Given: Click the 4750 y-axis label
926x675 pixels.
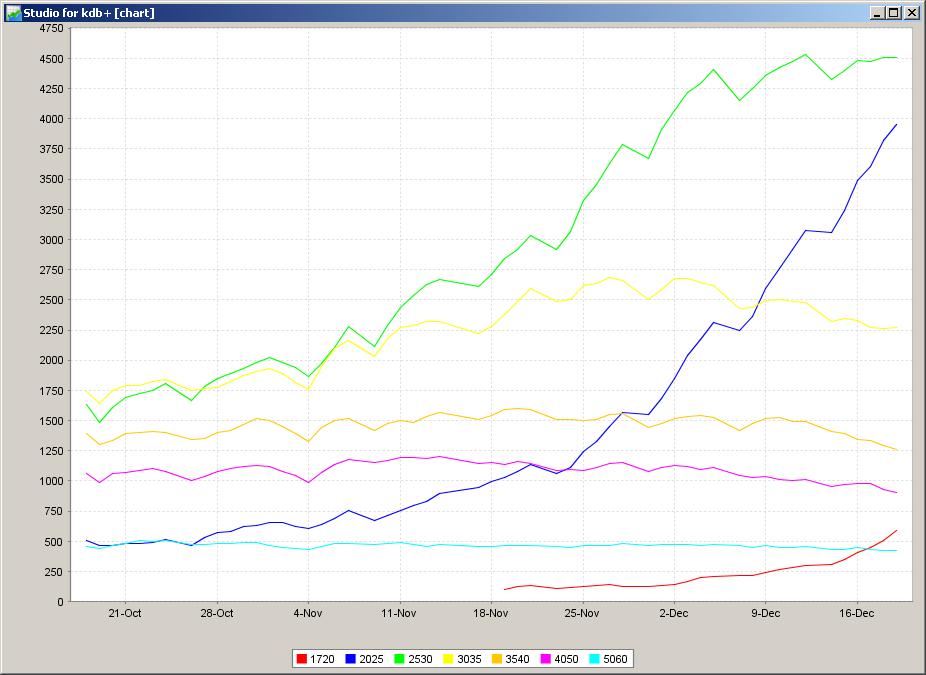Looking at the screenshot, I should coord(51,28).
